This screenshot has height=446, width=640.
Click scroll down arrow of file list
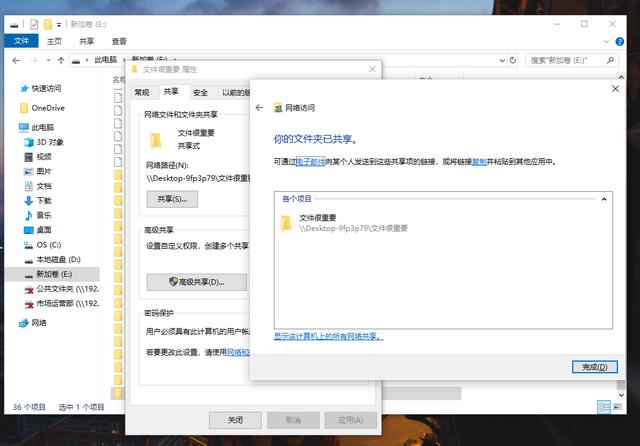tap(621, 395)
